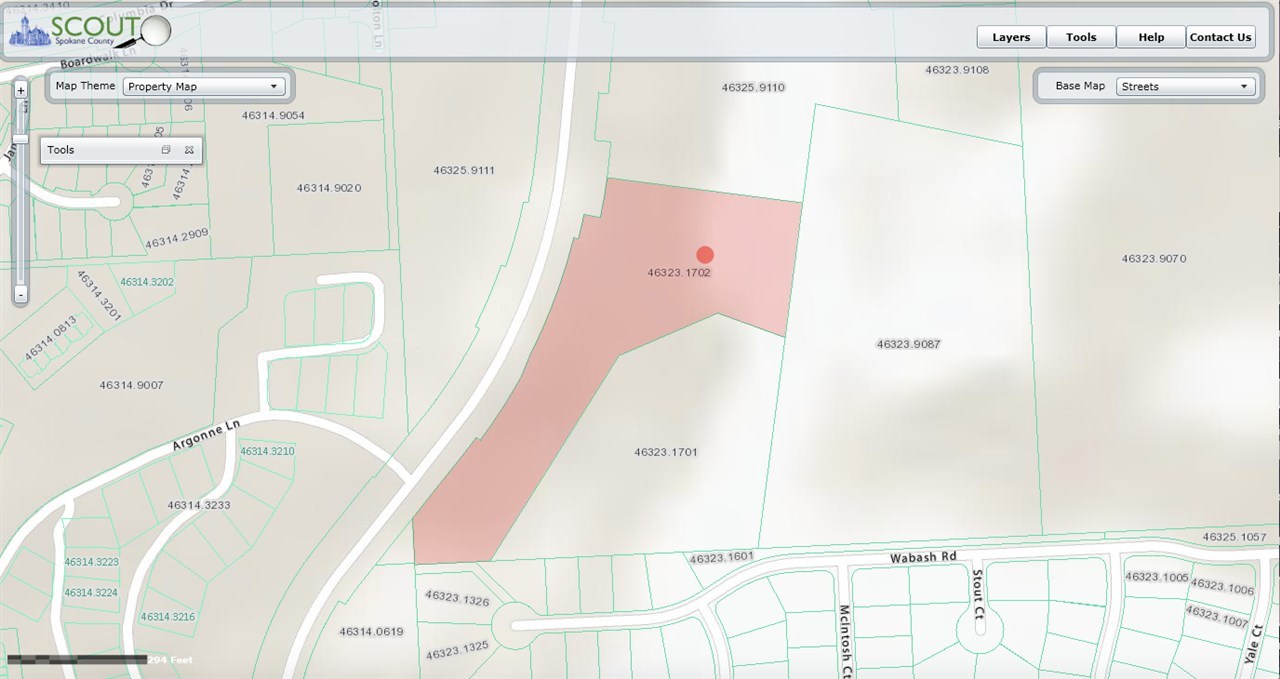Open the Layers menu
Screen dimensions: 1280x679
[x=1011, y=37]
